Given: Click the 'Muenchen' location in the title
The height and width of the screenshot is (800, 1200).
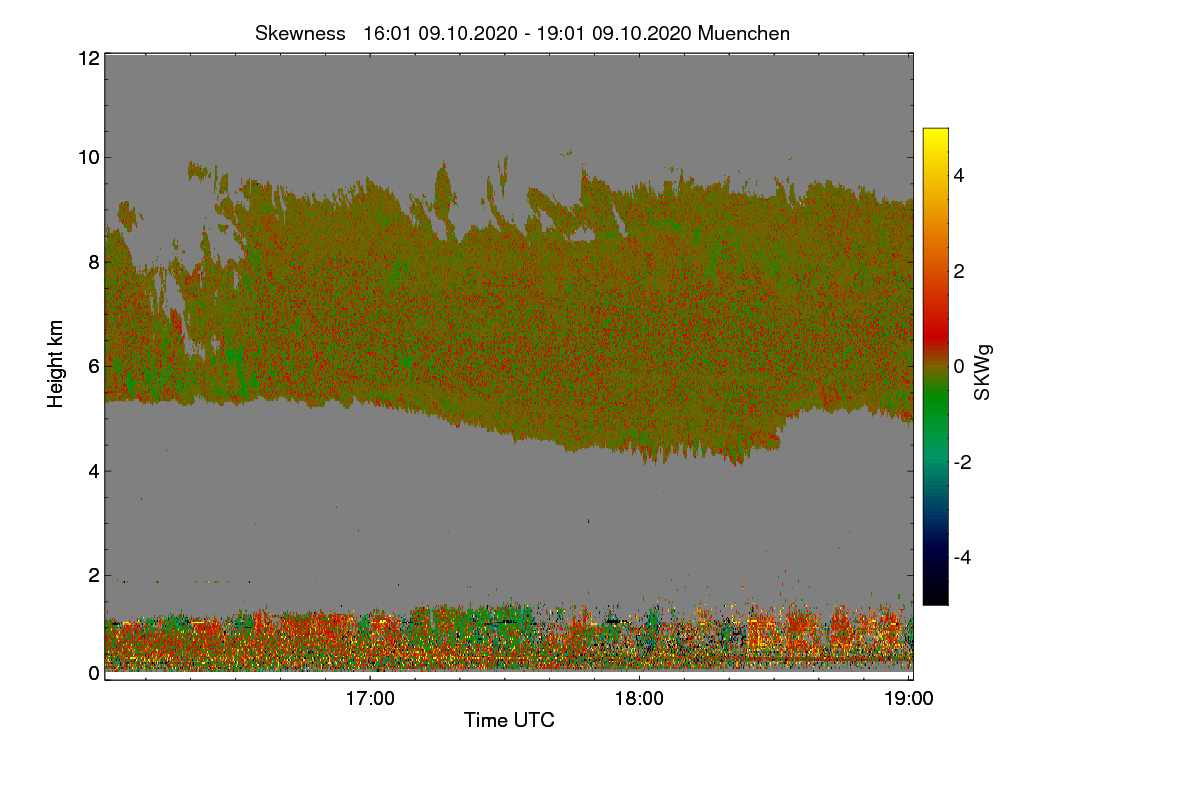Looking at the screenshot, I should point(744,33).
